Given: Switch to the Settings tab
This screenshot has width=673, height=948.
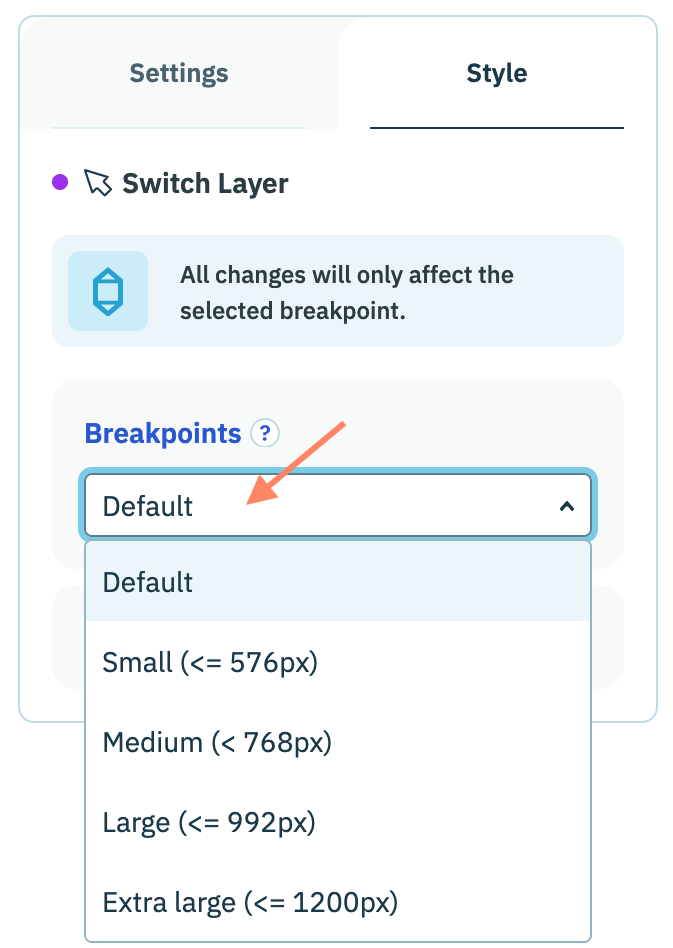Looking at the screenshot, I should pyautogui.click(x=179, y=73).
